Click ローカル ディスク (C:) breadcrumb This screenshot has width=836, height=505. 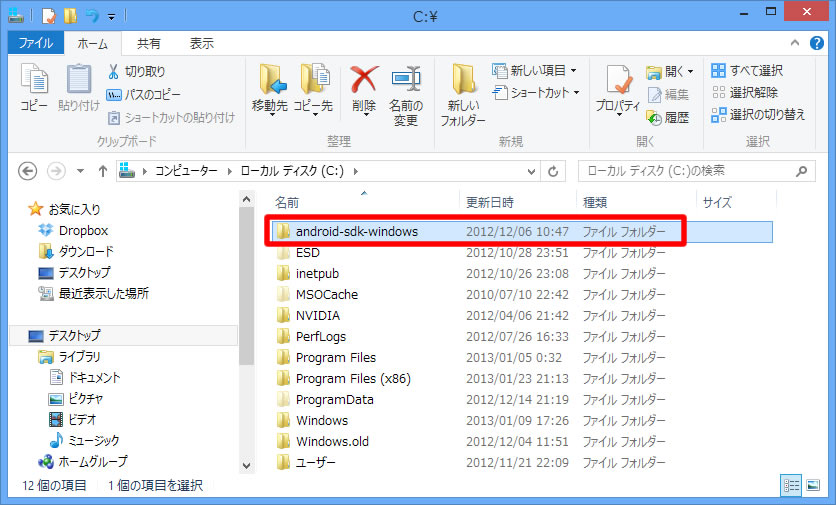click(292, 171)
